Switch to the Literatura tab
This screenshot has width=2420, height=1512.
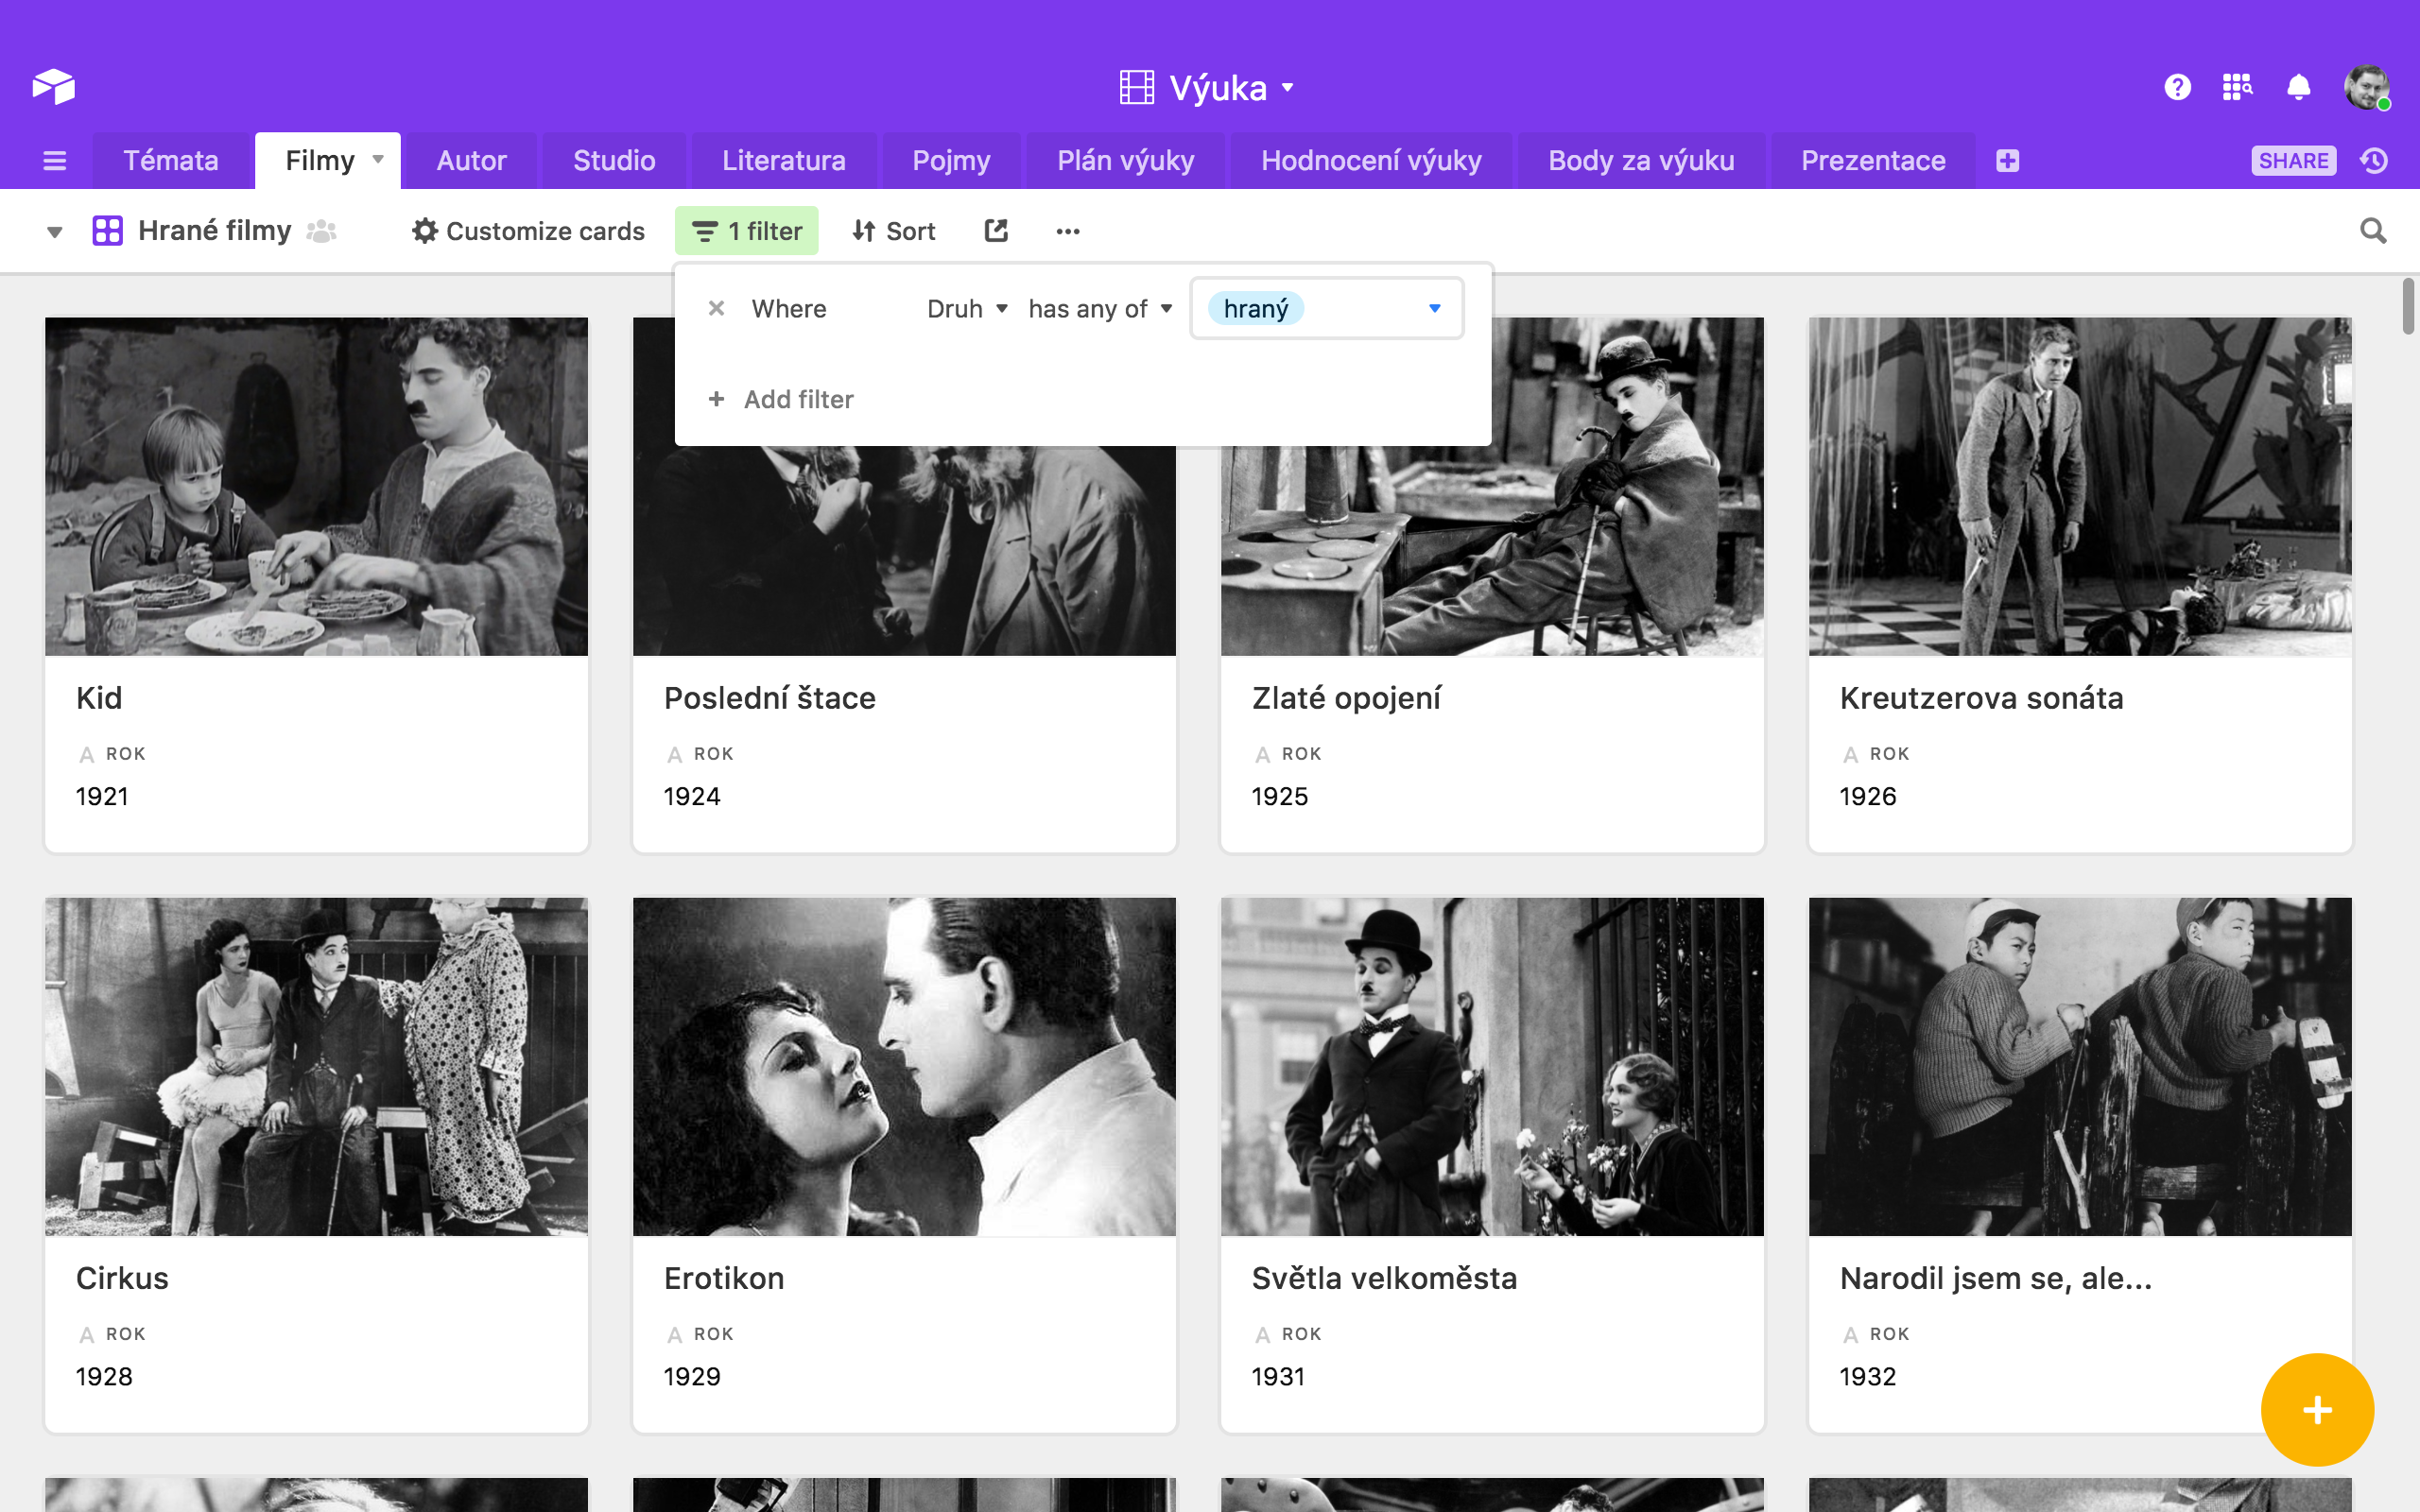point(783,161)
